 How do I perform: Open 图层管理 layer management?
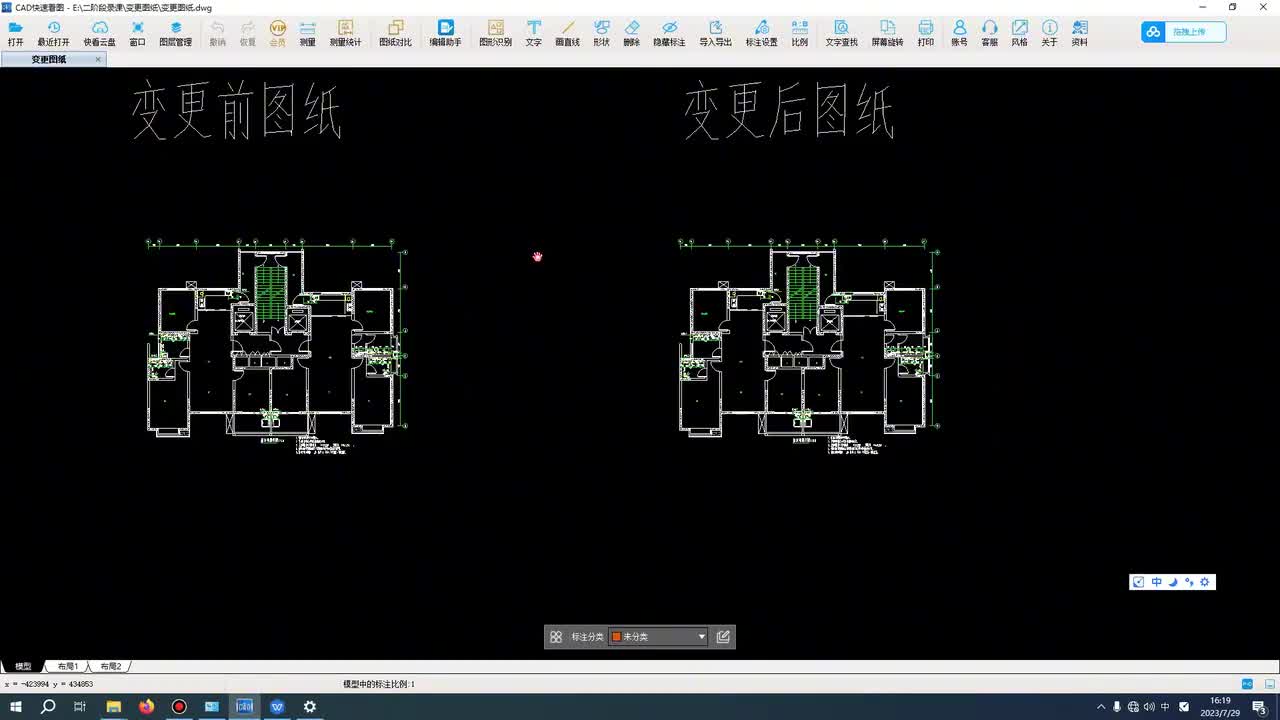[176, 33]
